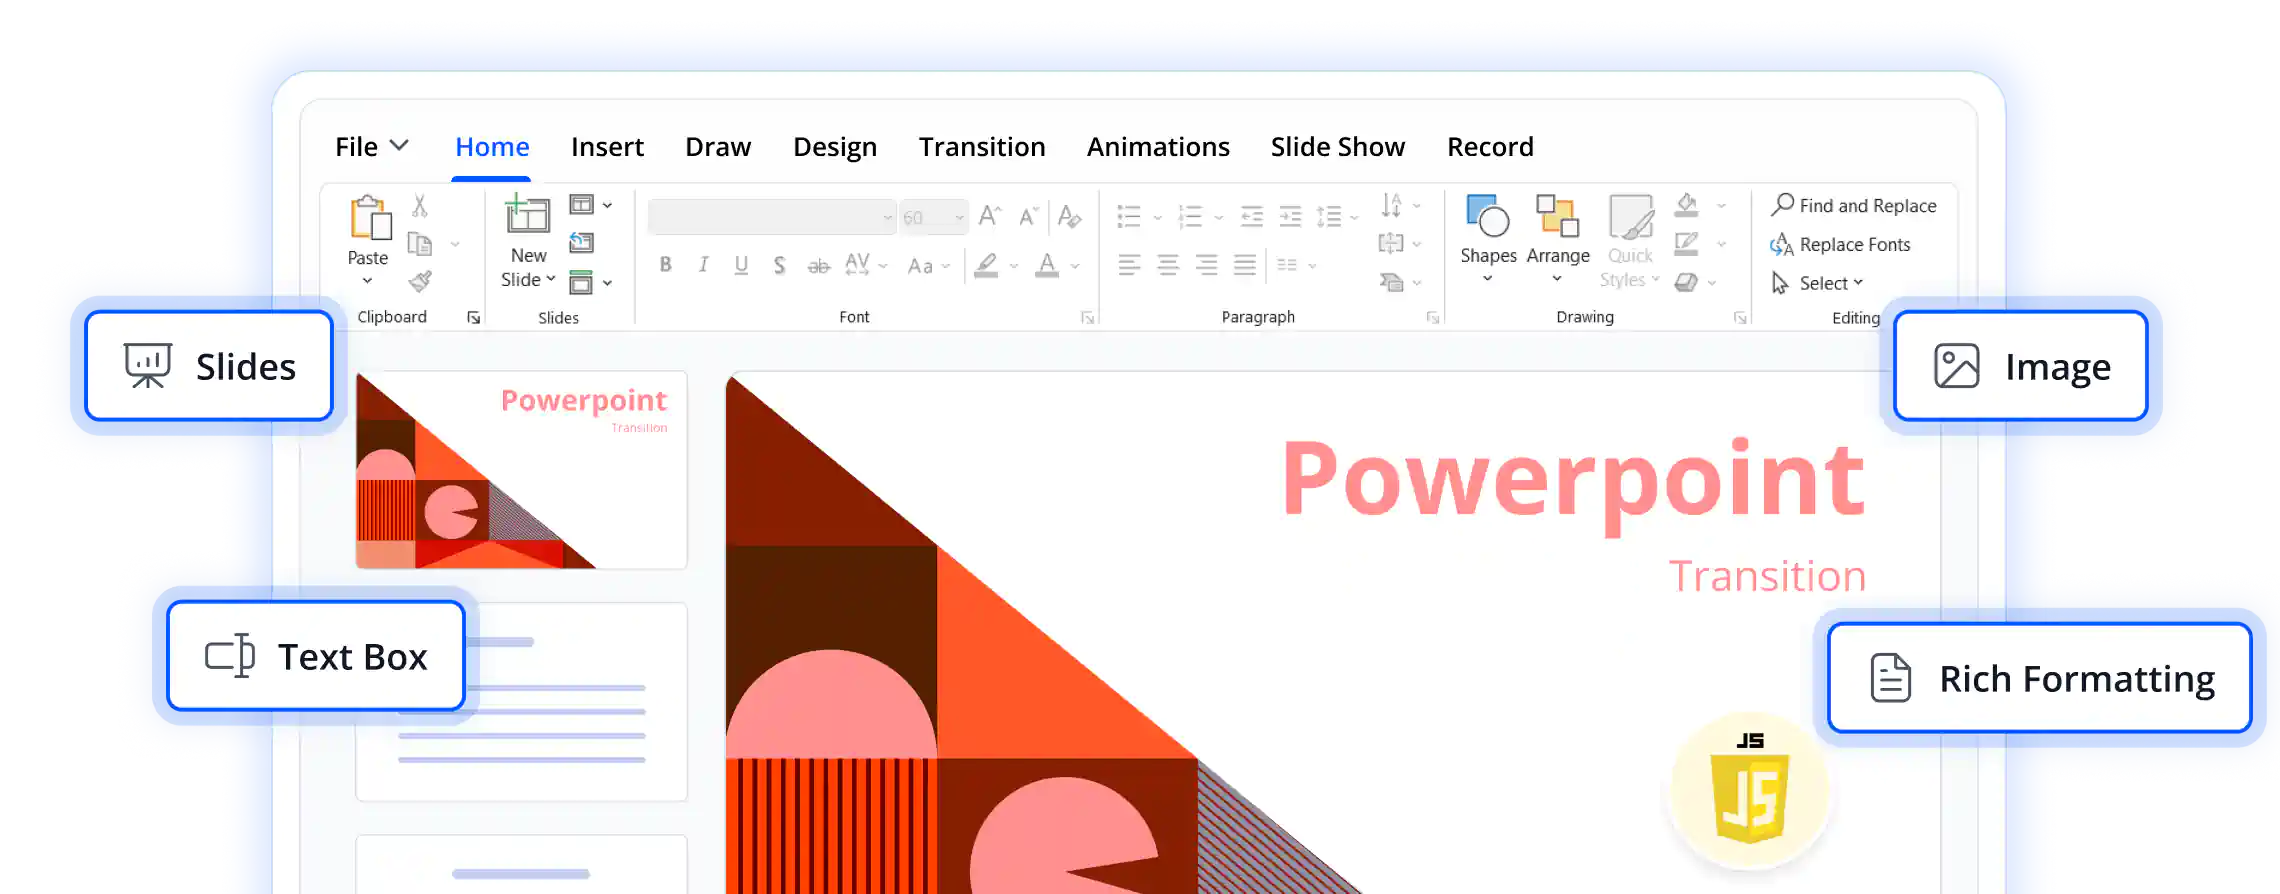
Task: Toggle Underline formatting
Action: tap(741, 265)
